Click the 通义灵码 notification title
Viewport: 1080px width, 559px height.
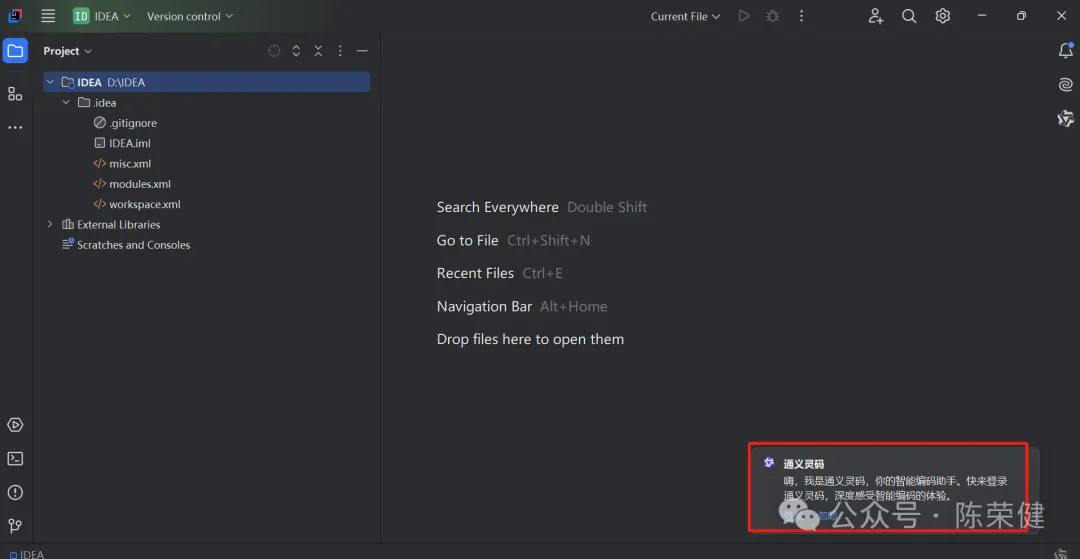pyautogui.click(x=804, y=464)
